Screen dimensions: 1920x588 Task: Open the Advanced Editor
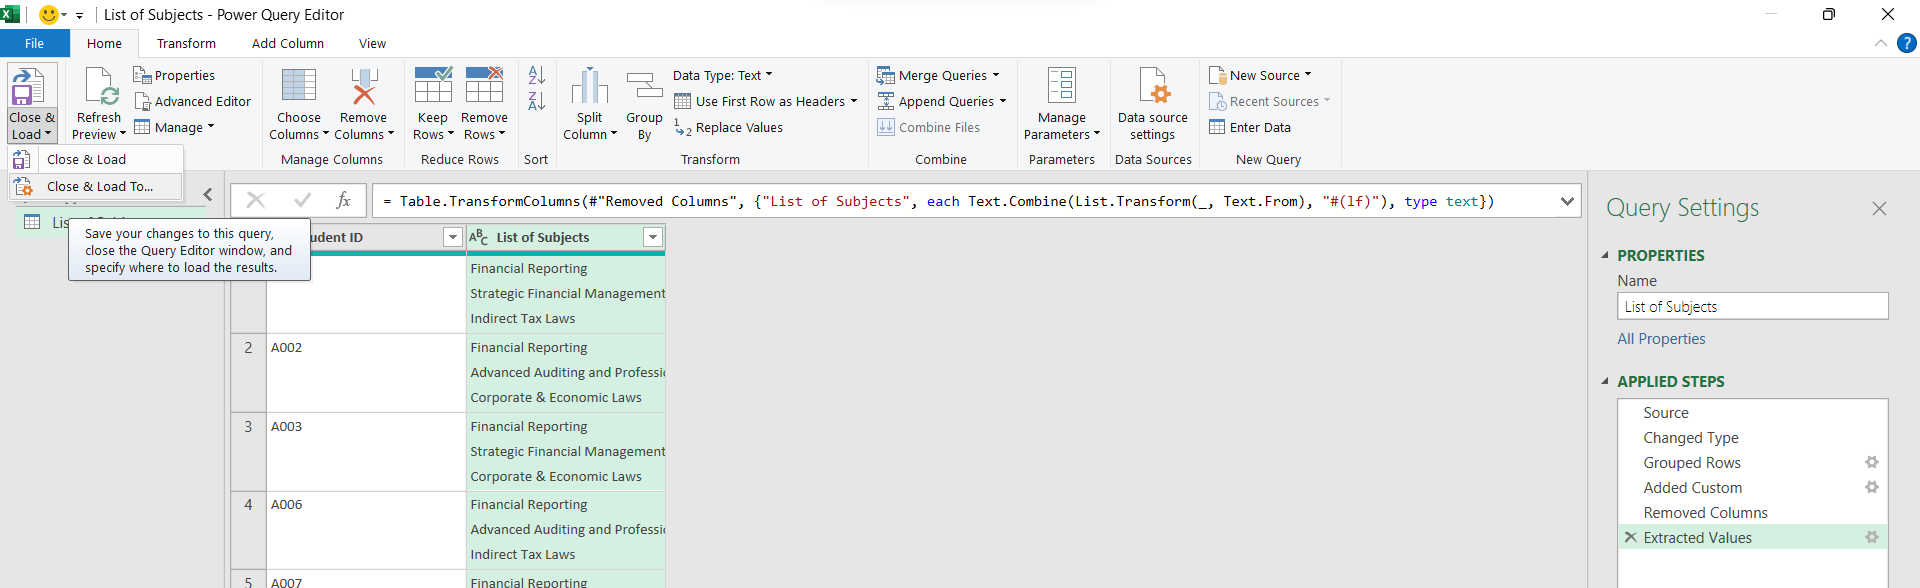pos(192,101)
